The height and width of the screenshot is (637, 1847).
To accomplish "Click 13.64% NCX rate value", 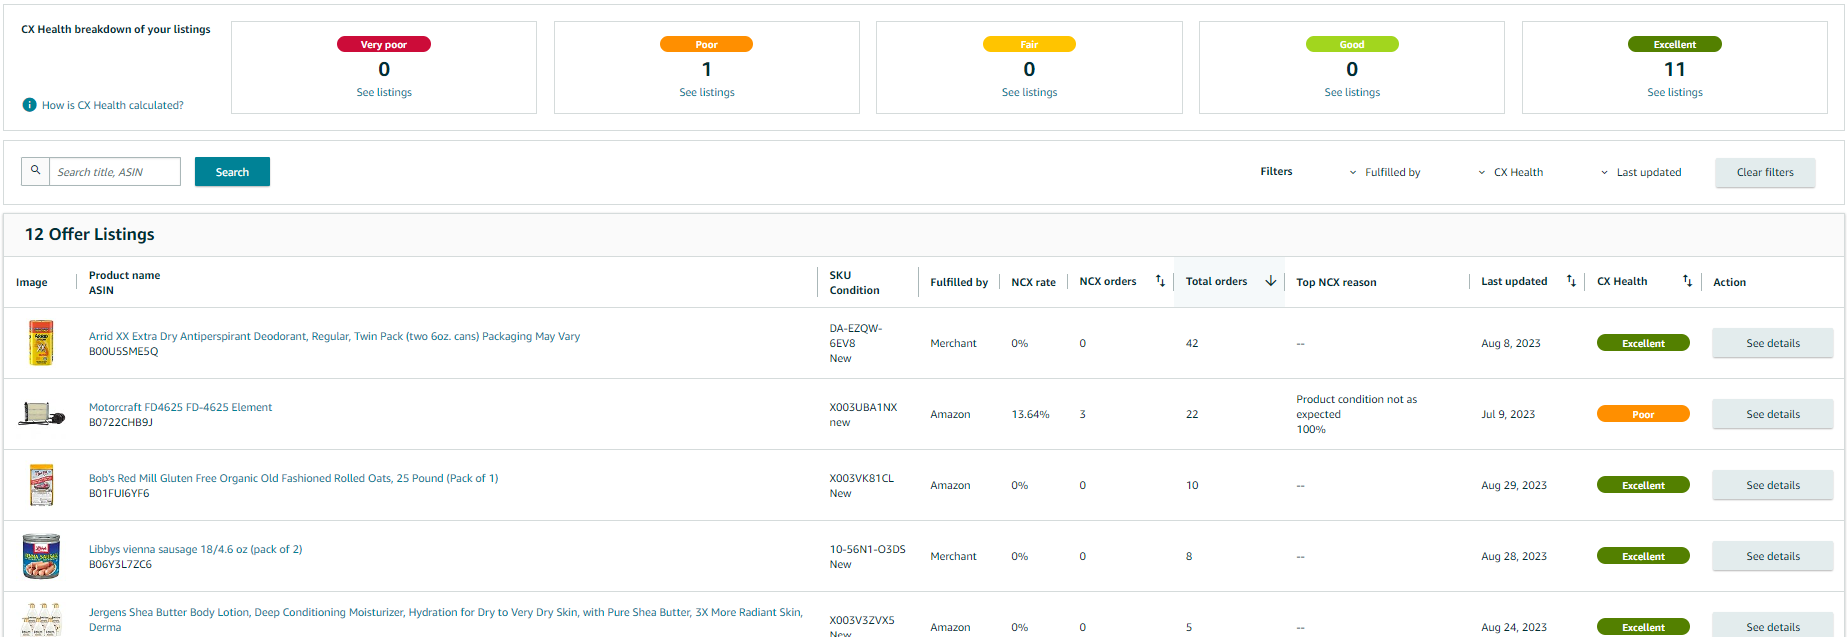I will pyautogui.click(x=1030, y=414).
